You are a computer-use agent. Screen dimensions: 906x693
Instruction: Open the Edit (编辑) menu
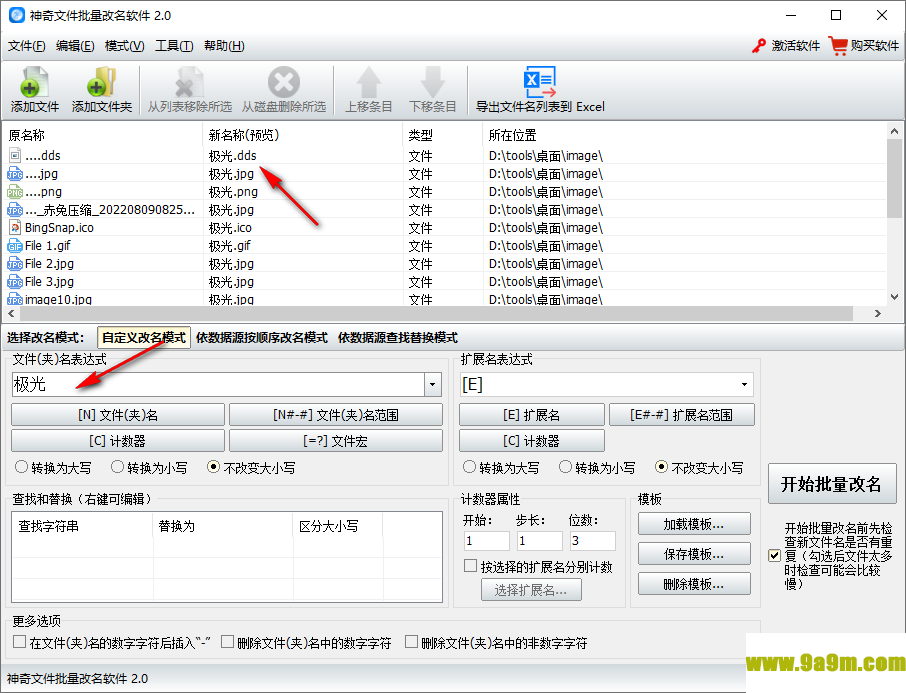(x=75, y=46)
